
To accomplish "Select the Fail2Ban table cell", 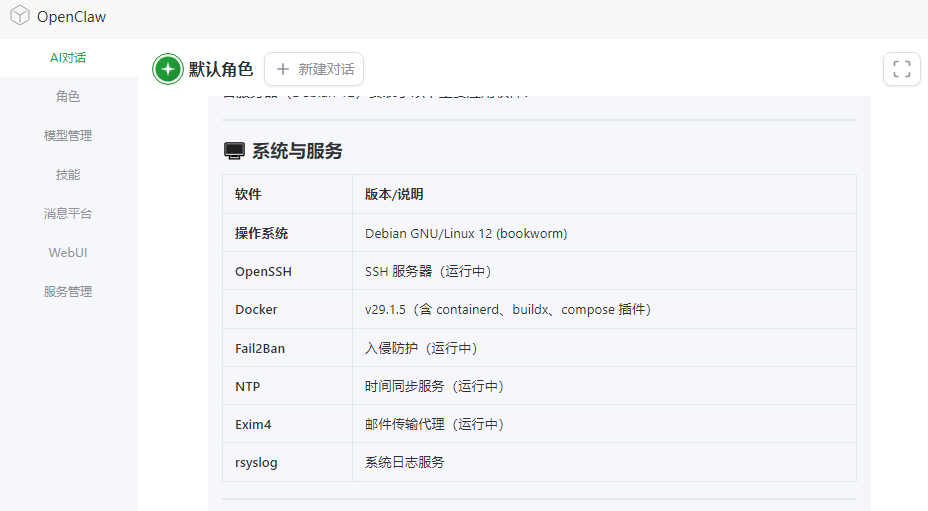I will coord(288,348).
